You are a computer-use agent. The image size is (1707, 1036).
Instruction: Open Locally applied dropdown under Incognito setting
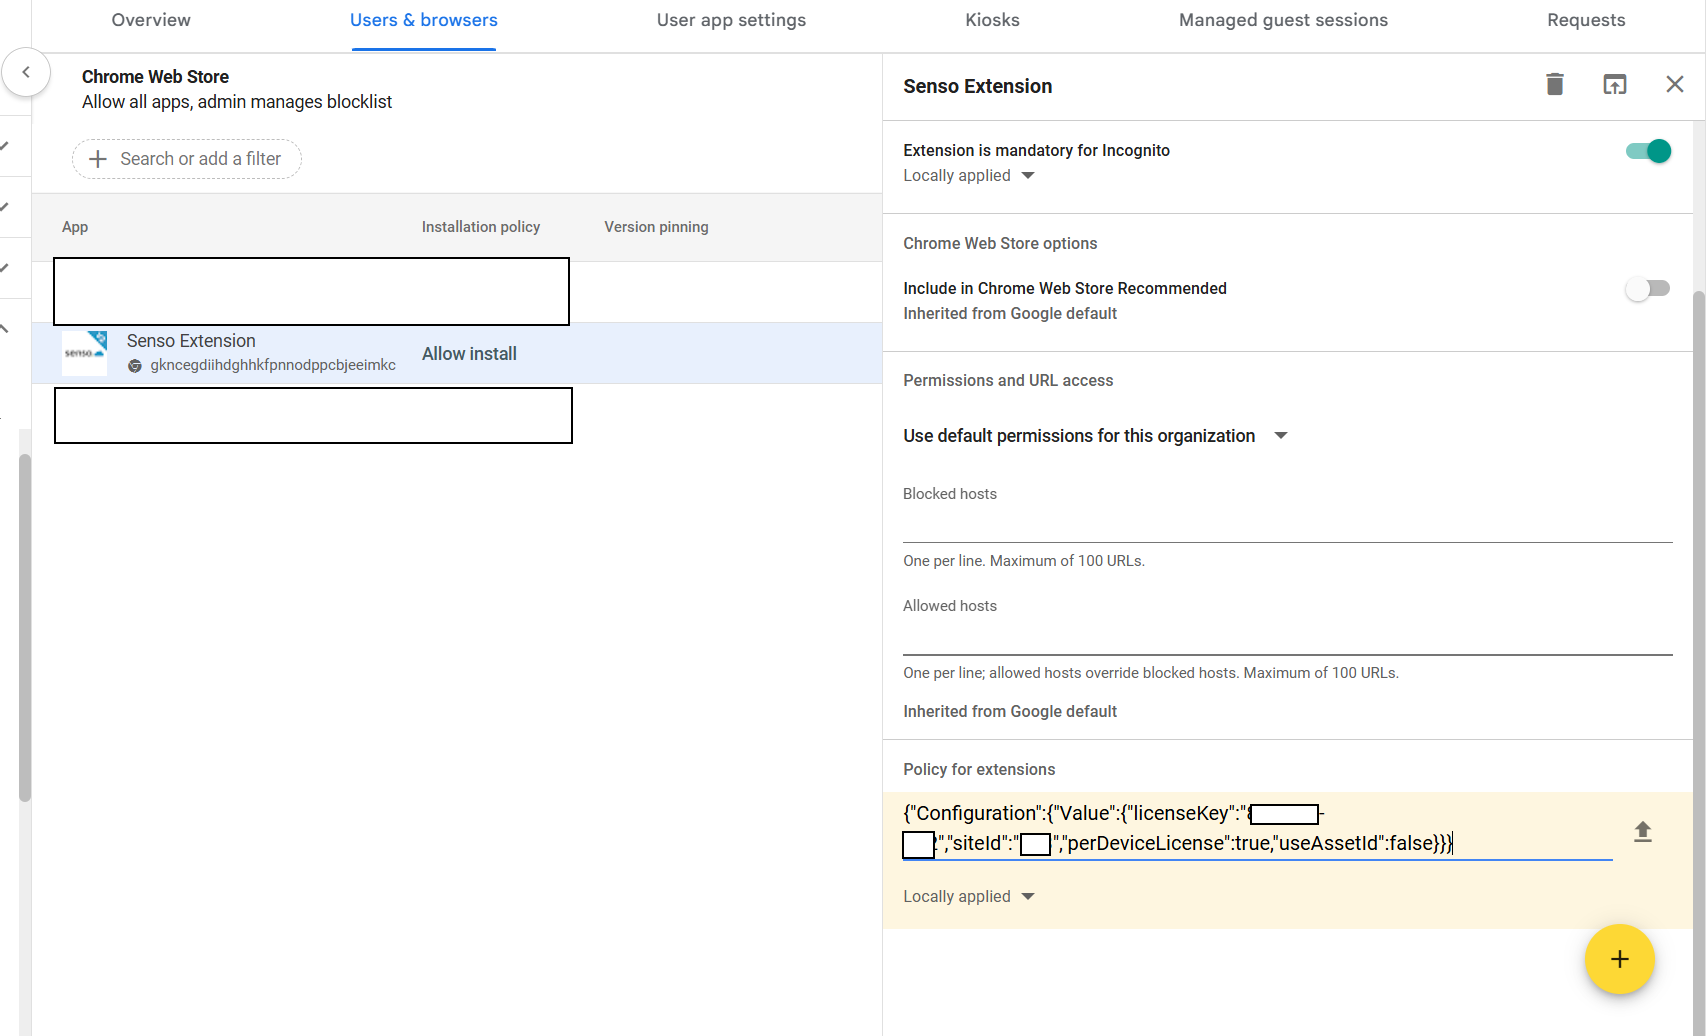point(968,176)
